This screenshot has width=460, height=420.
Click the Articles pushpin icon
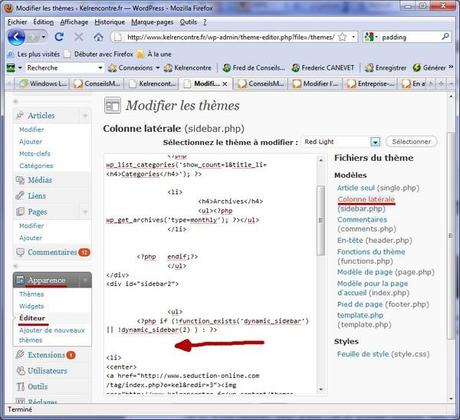click(x=20, y=115)
